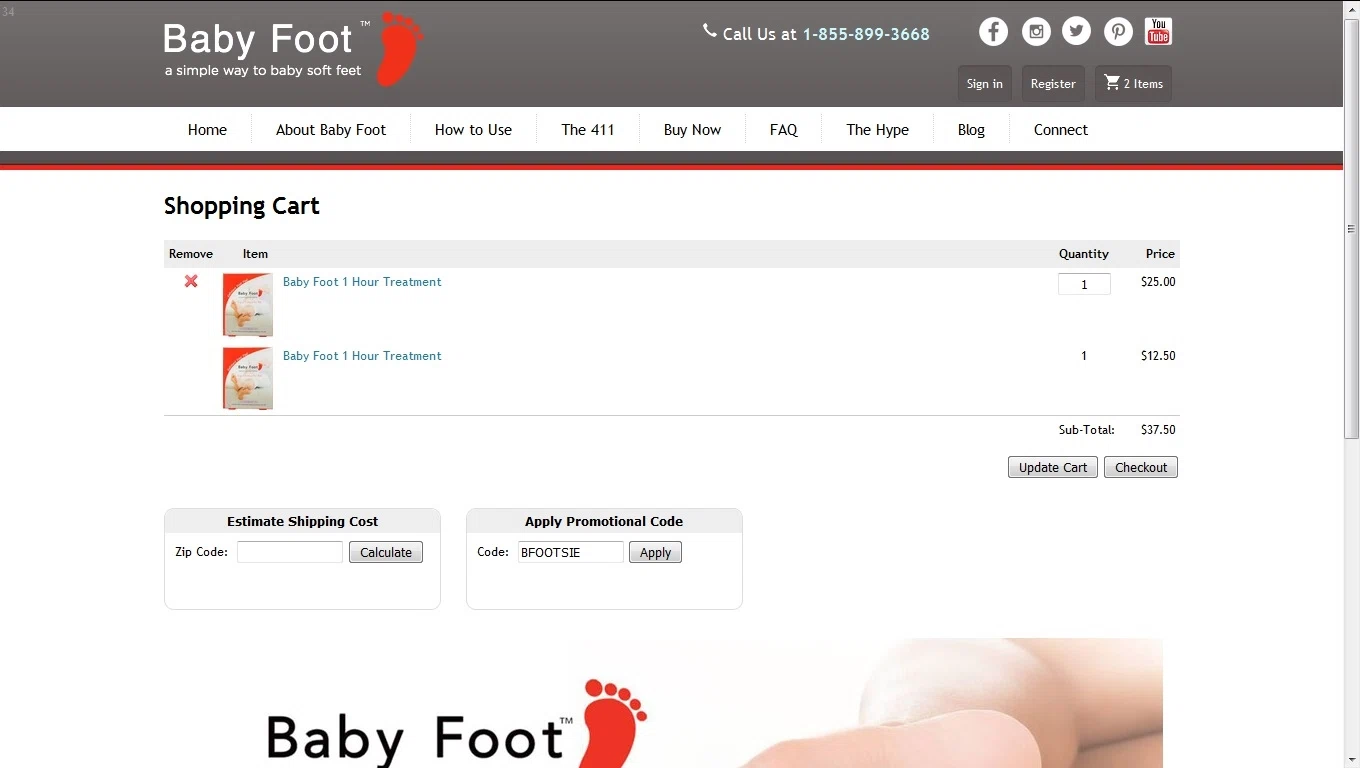Select Buy Now in navigation
Viewport: 1360px width, 768px height.
692,129
